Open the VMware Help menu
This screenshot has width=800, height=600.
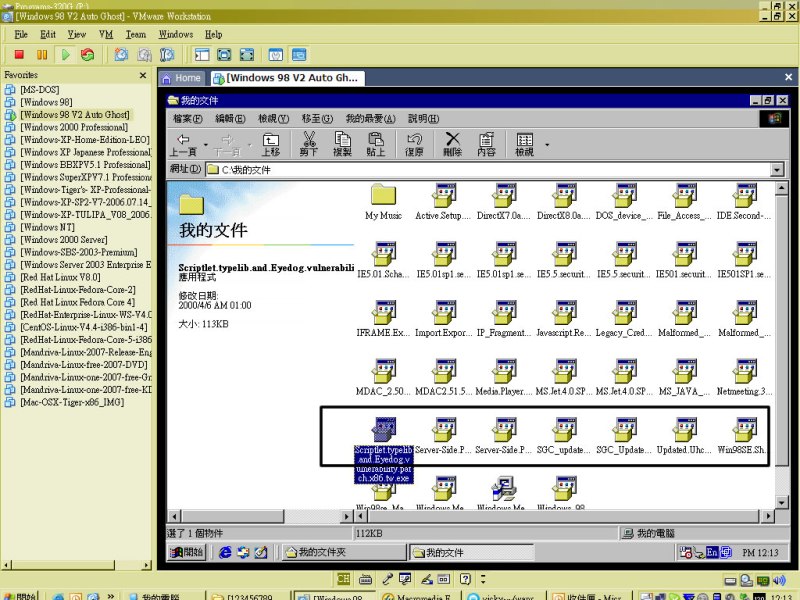pyautogui.click(x=213, y=35)
